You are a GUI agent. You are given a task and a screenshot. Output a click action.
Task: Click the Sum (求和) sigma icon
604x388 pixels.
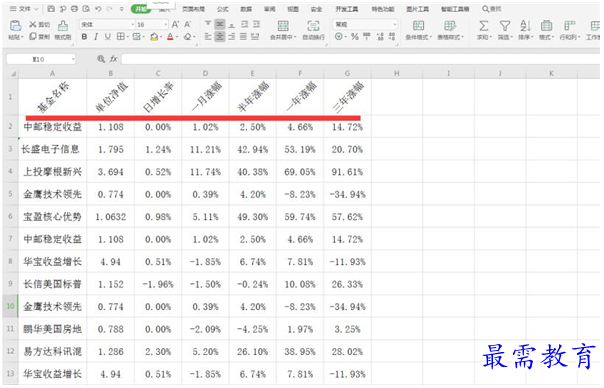pyautogui.click(x=483, y=26)
